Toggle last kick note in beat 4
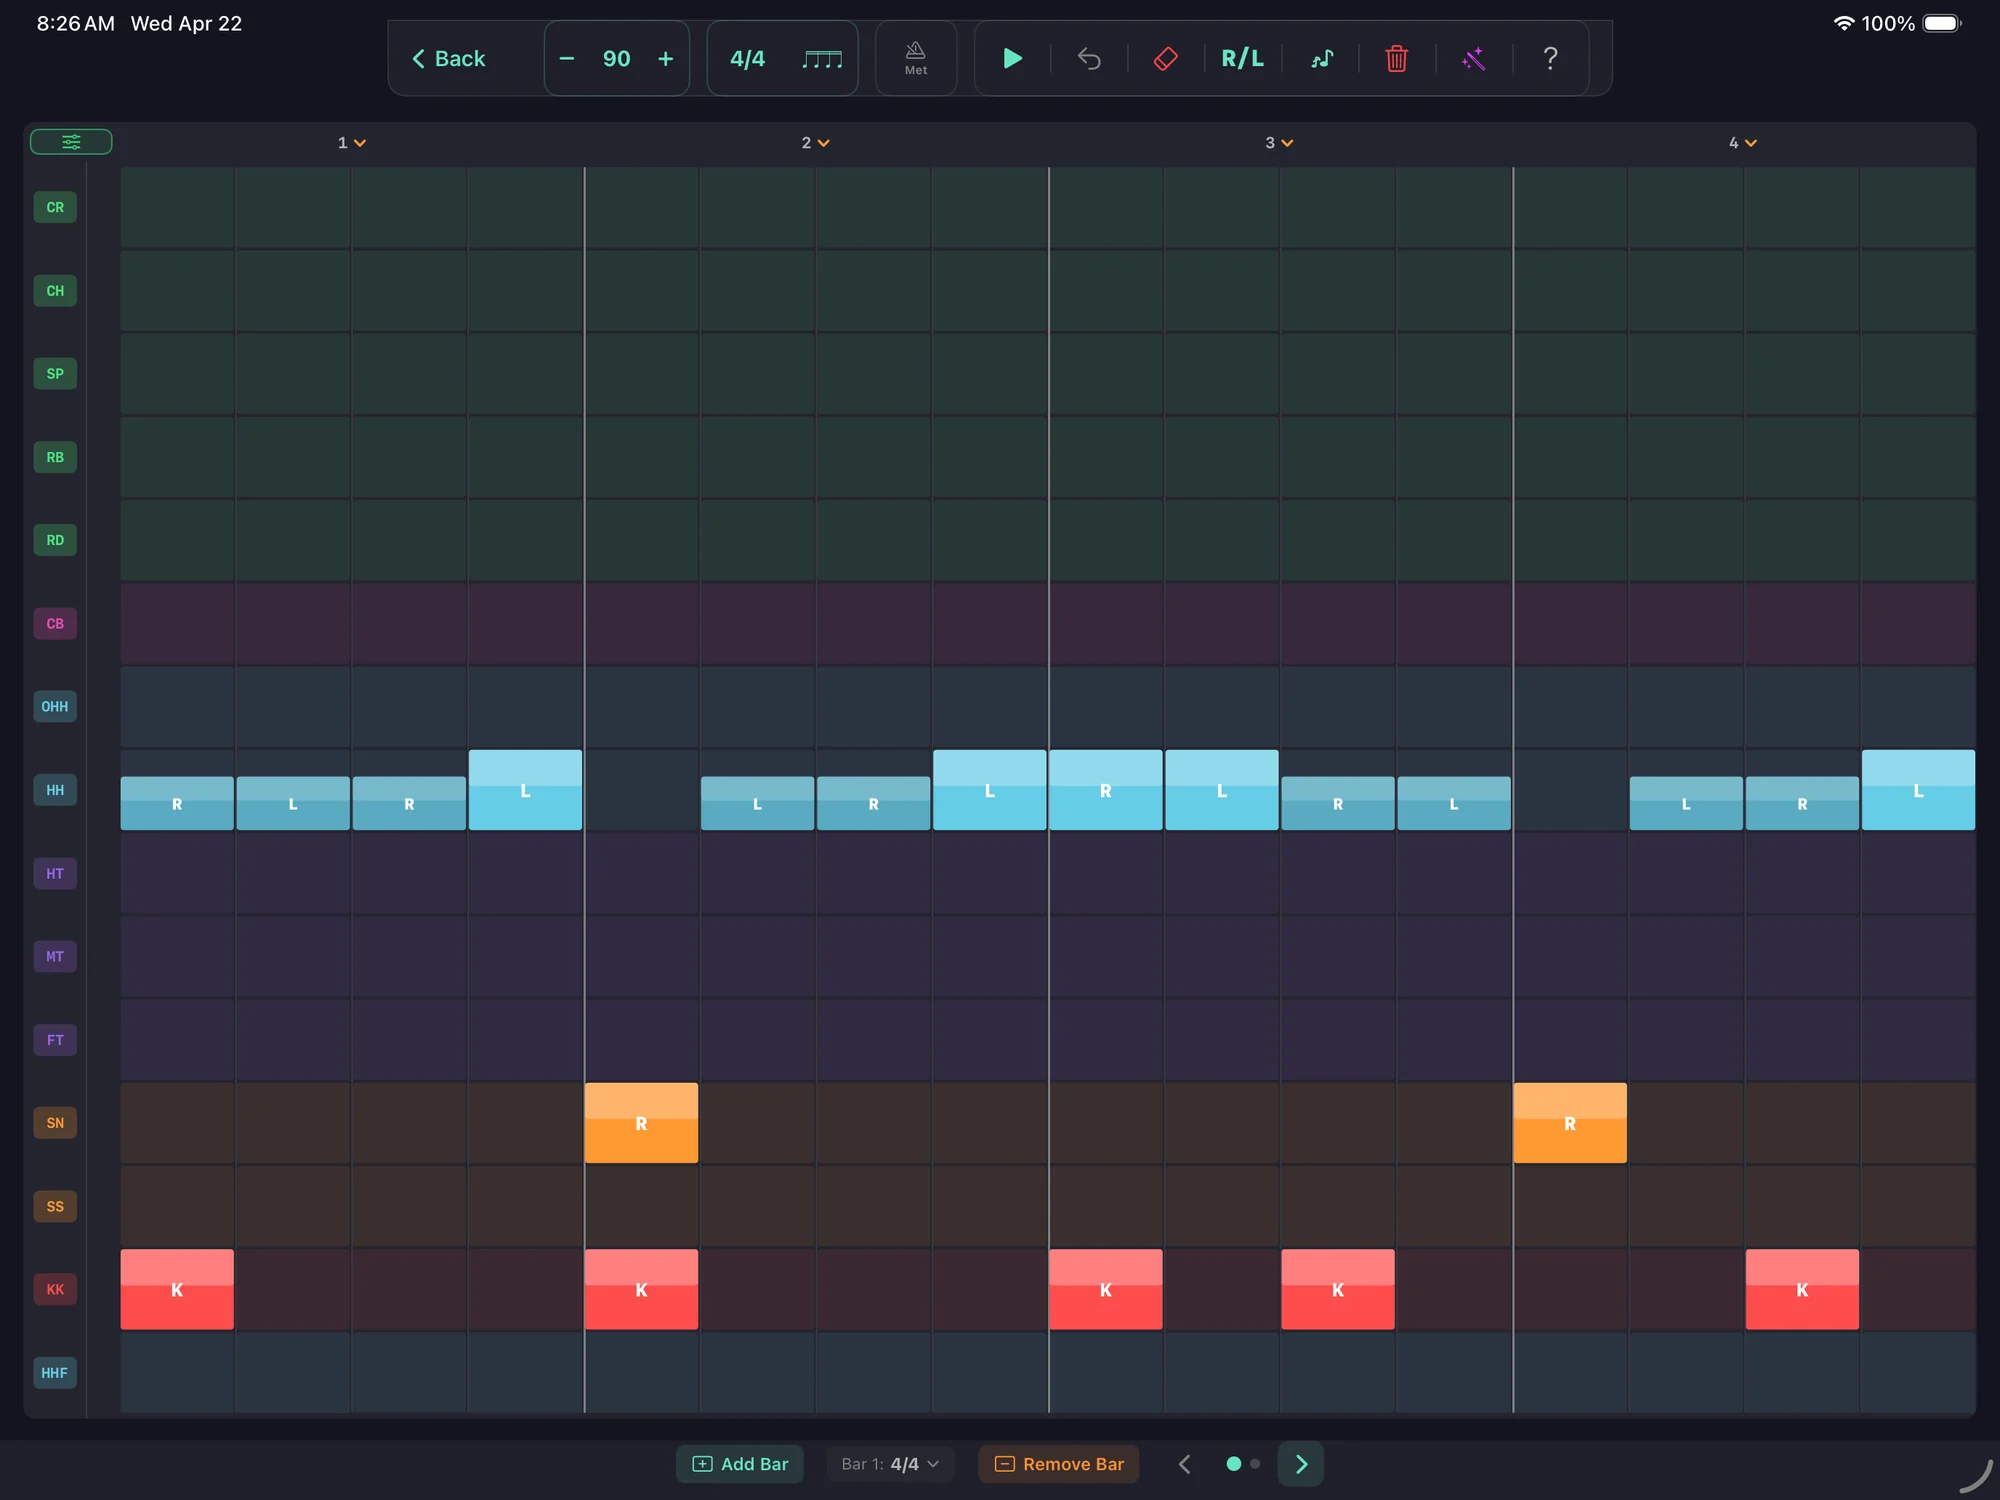 [x=1802, y=1289]
